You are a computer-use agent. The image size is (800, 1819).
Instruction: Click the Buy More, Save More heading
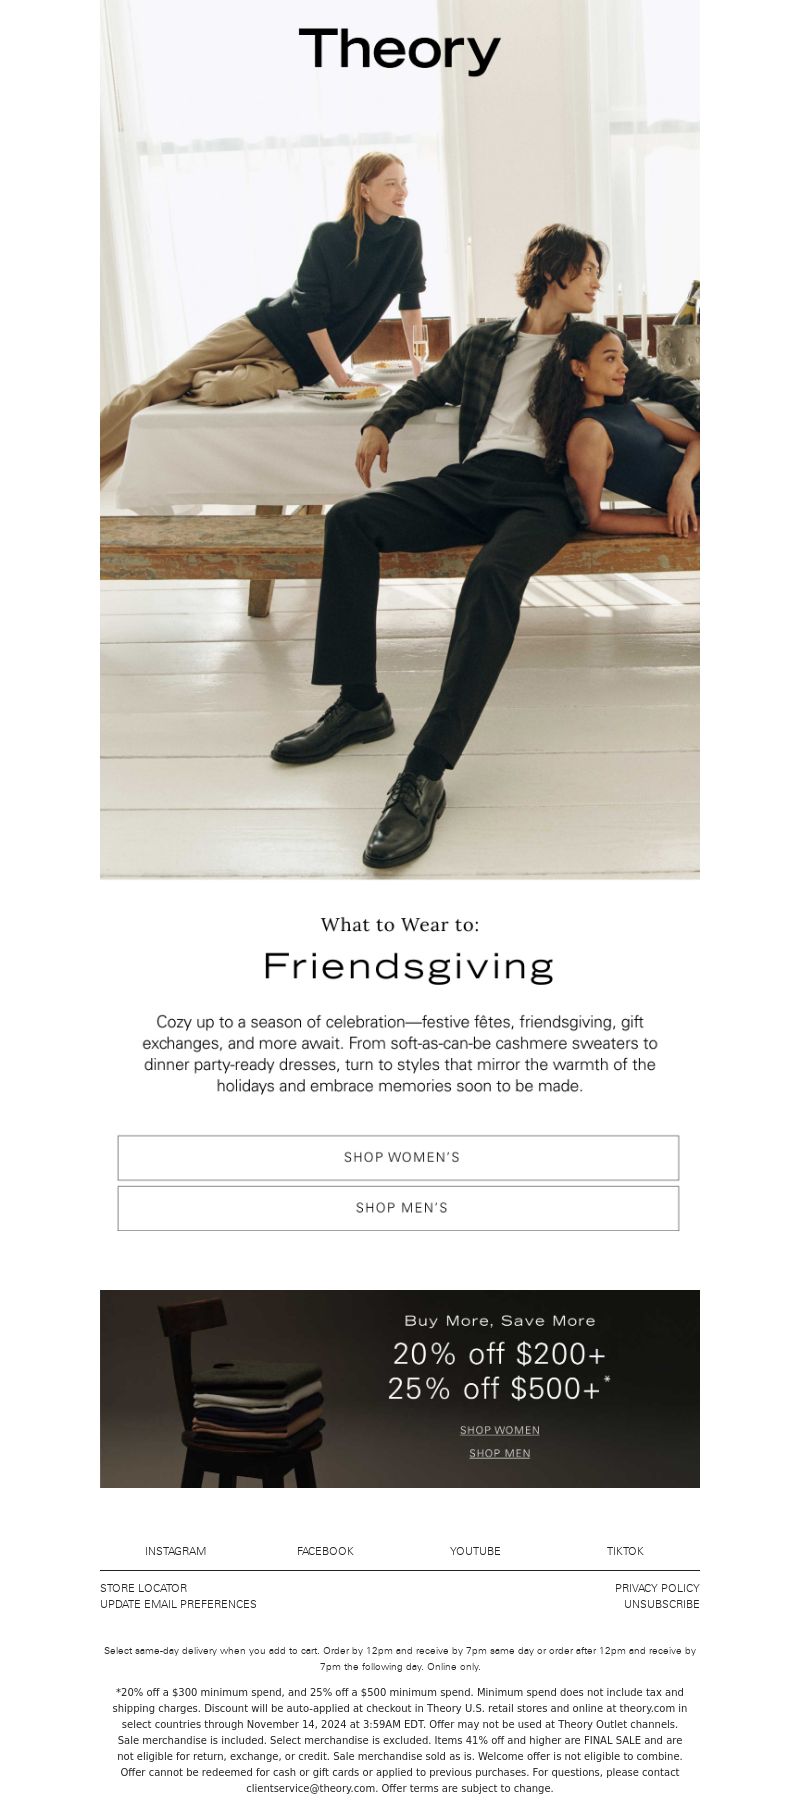499,1321
